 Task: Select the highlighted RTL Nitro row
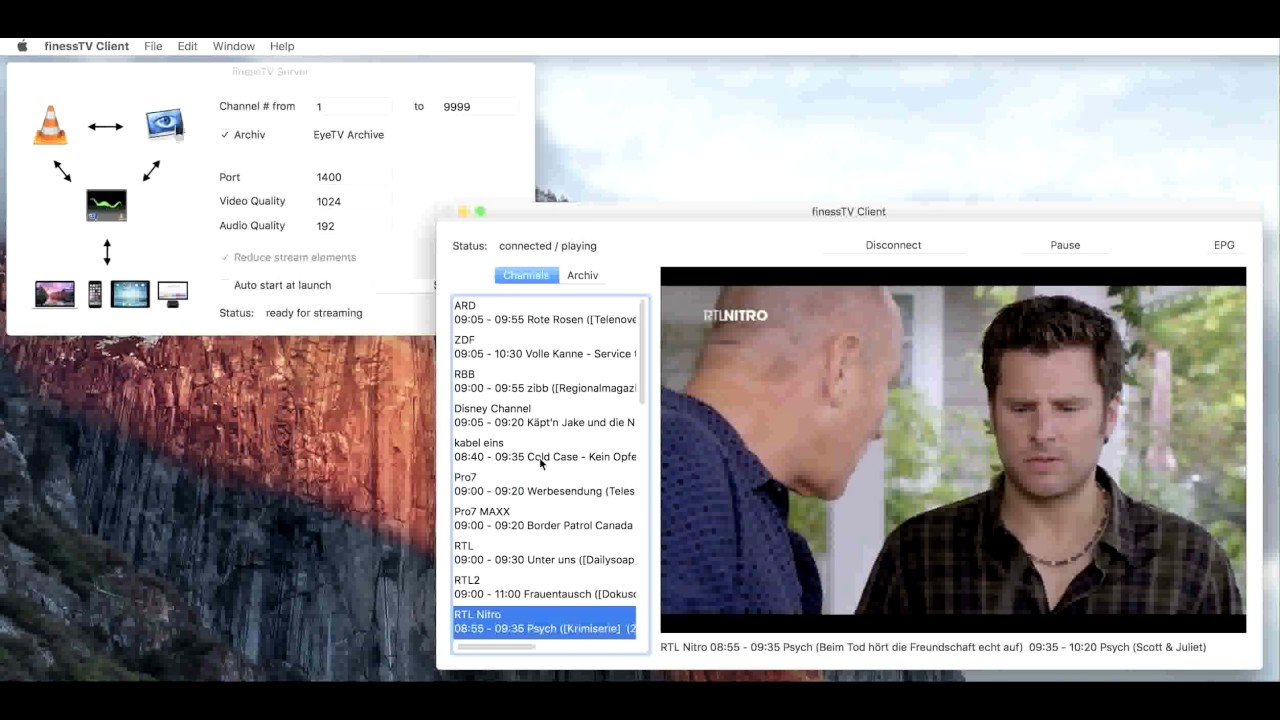545,622
